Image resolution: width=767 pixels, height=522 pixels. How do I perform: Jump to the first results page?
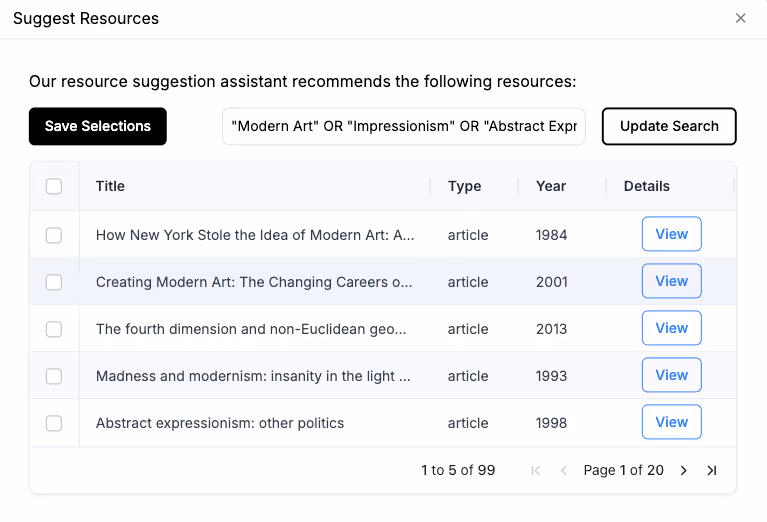536,471
